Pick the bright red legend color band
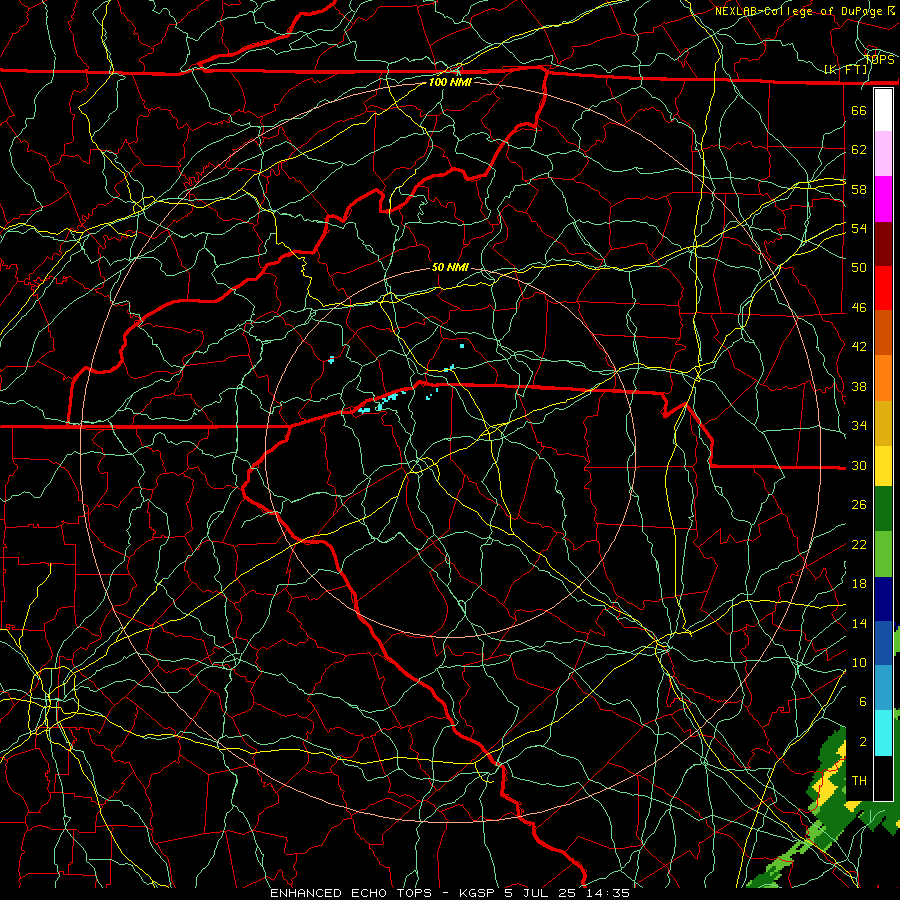Screen dimensions: 900x900 coord(883,288)
